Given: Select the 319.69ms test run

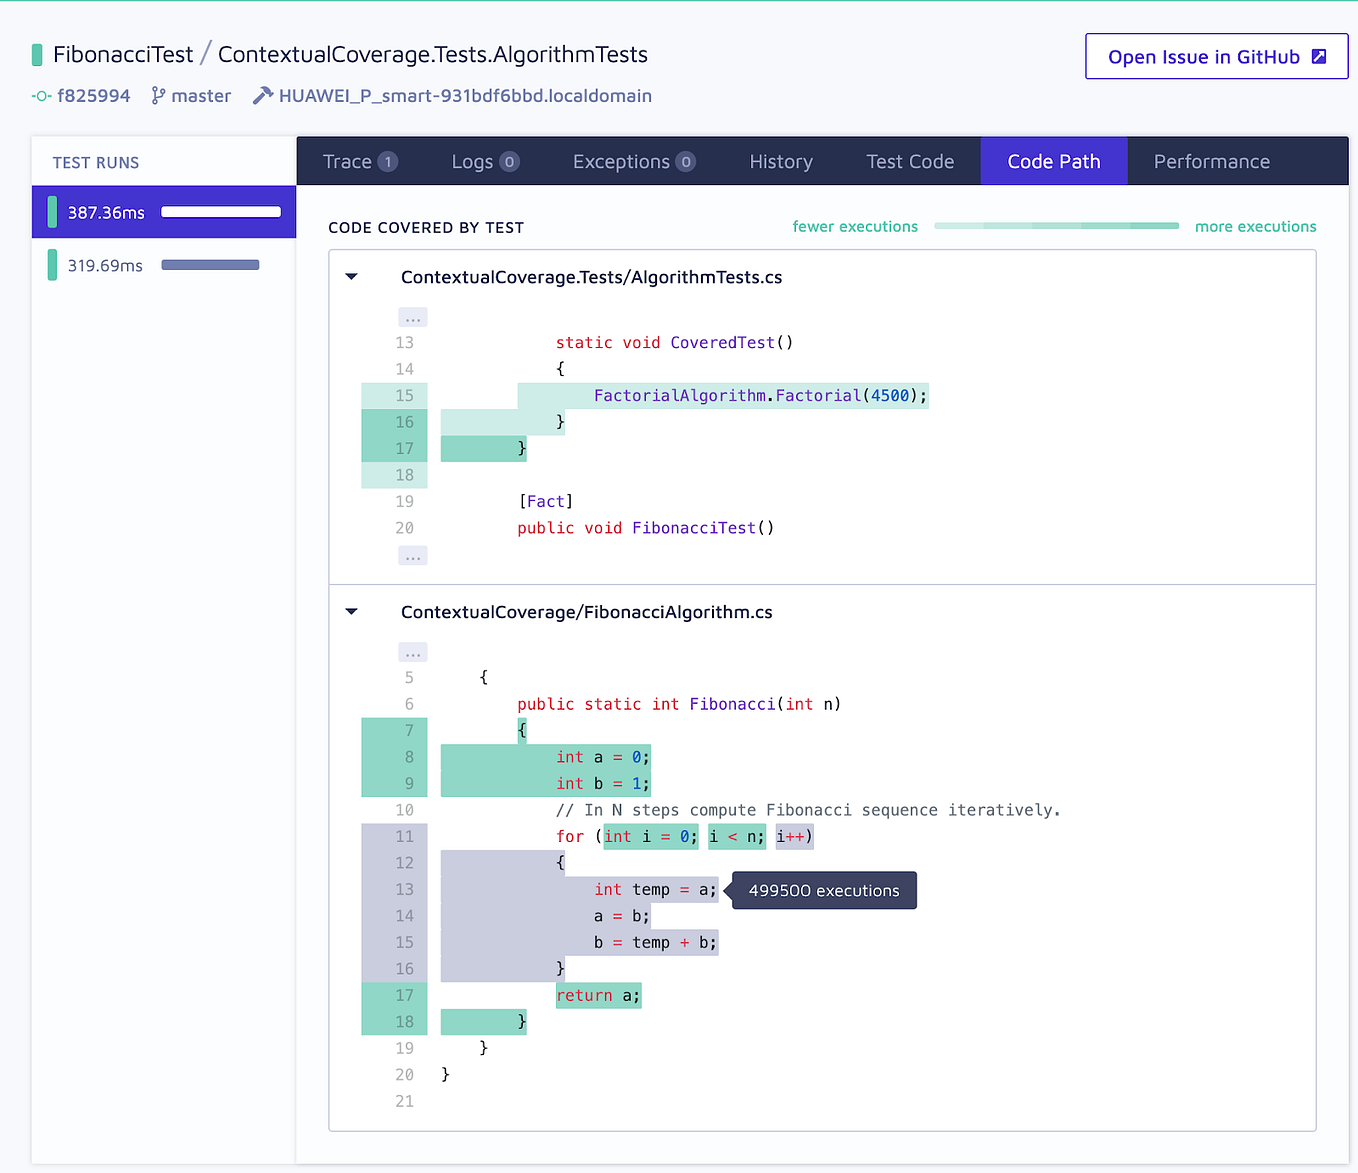Looking at the screenshot, I should [163, 264].
